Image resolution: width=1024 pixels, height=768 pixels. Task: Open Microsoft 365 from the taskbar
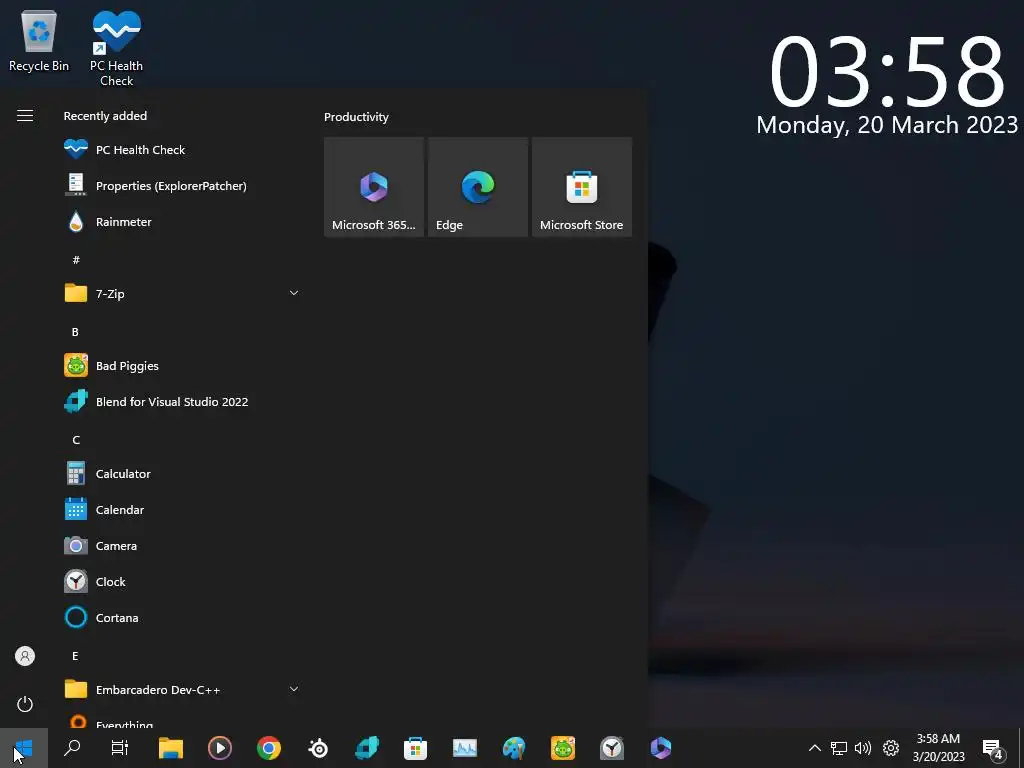661,748
